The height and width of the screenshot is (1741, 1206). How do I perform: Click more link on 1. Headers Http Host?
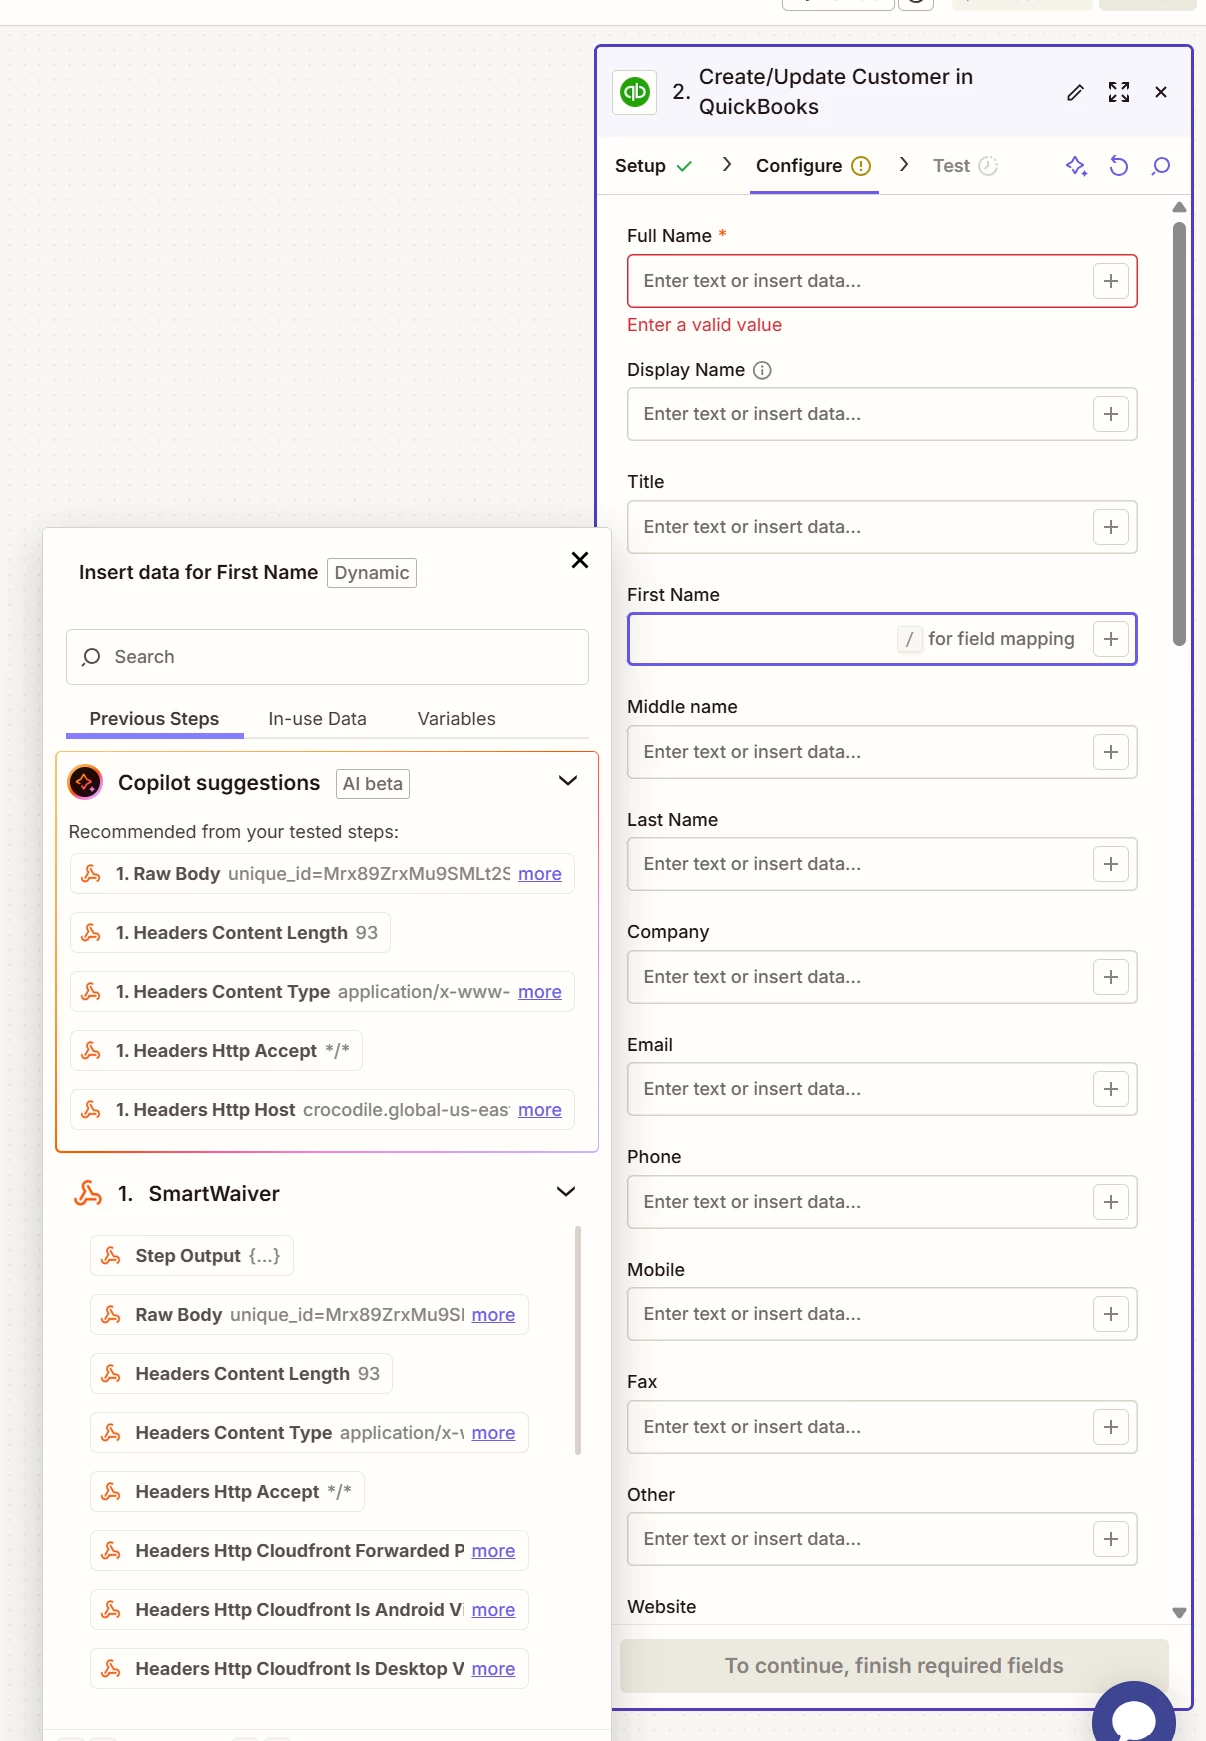pos(540,1110)
